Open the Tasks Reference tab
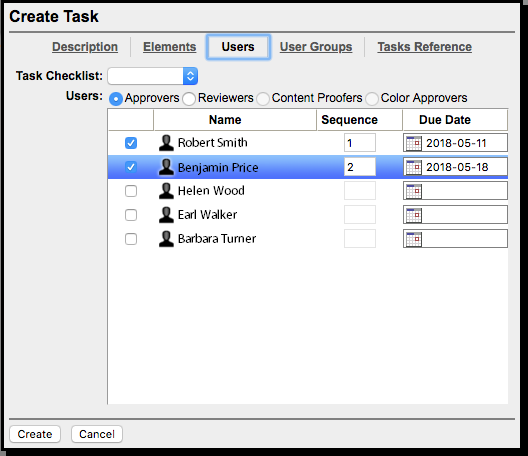Image resolution: width=528 pixels, height=456 pixels. click(424, 47)
